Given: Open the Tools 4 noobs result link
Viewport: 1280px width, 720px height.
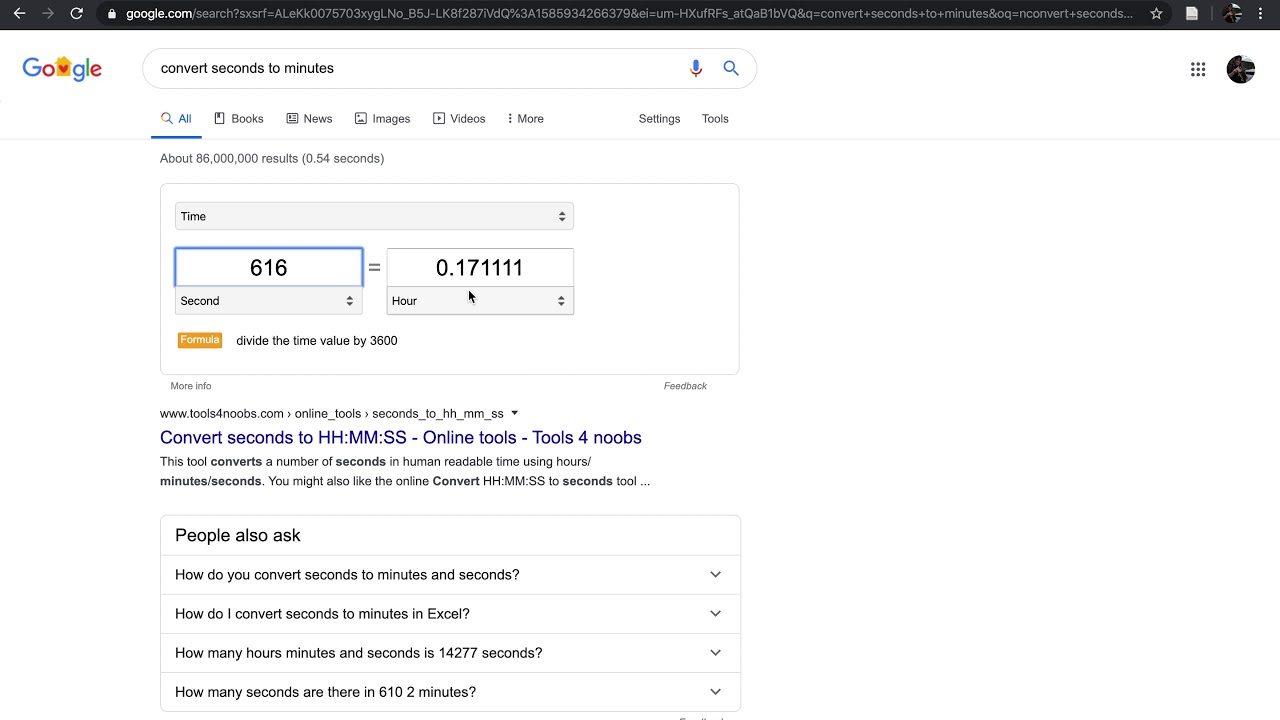Looking at the screenshot, I should point(400,437).
